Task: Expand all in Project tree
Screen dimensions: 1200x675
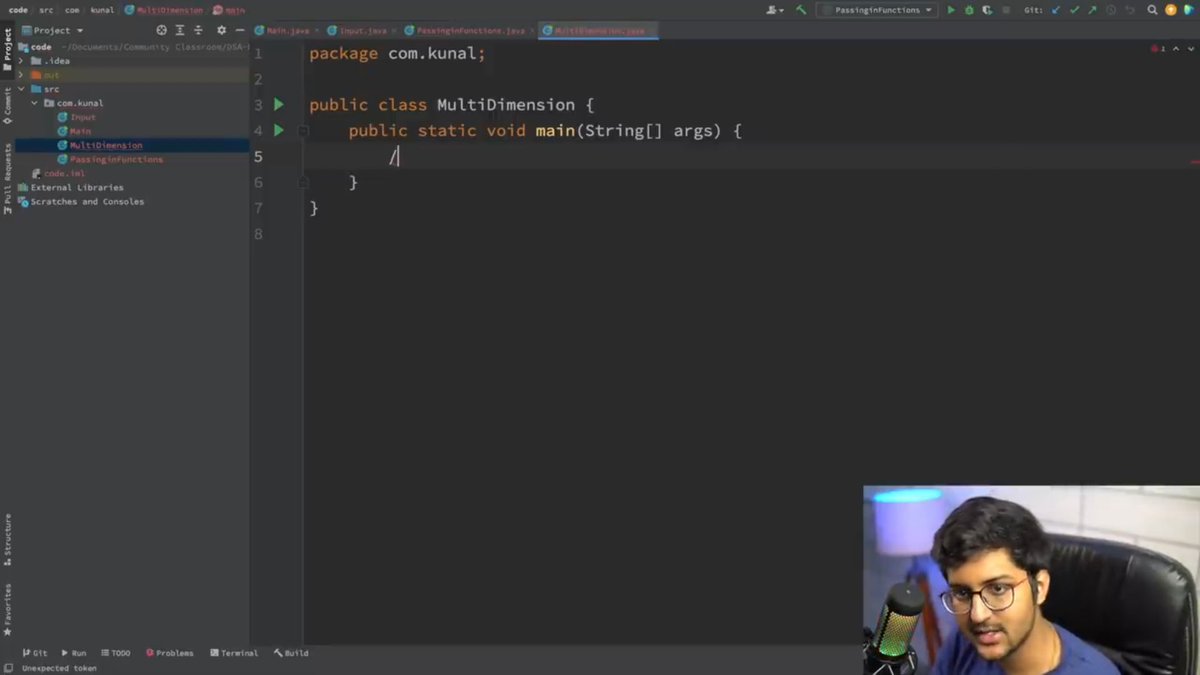Action: click(180, 30)
